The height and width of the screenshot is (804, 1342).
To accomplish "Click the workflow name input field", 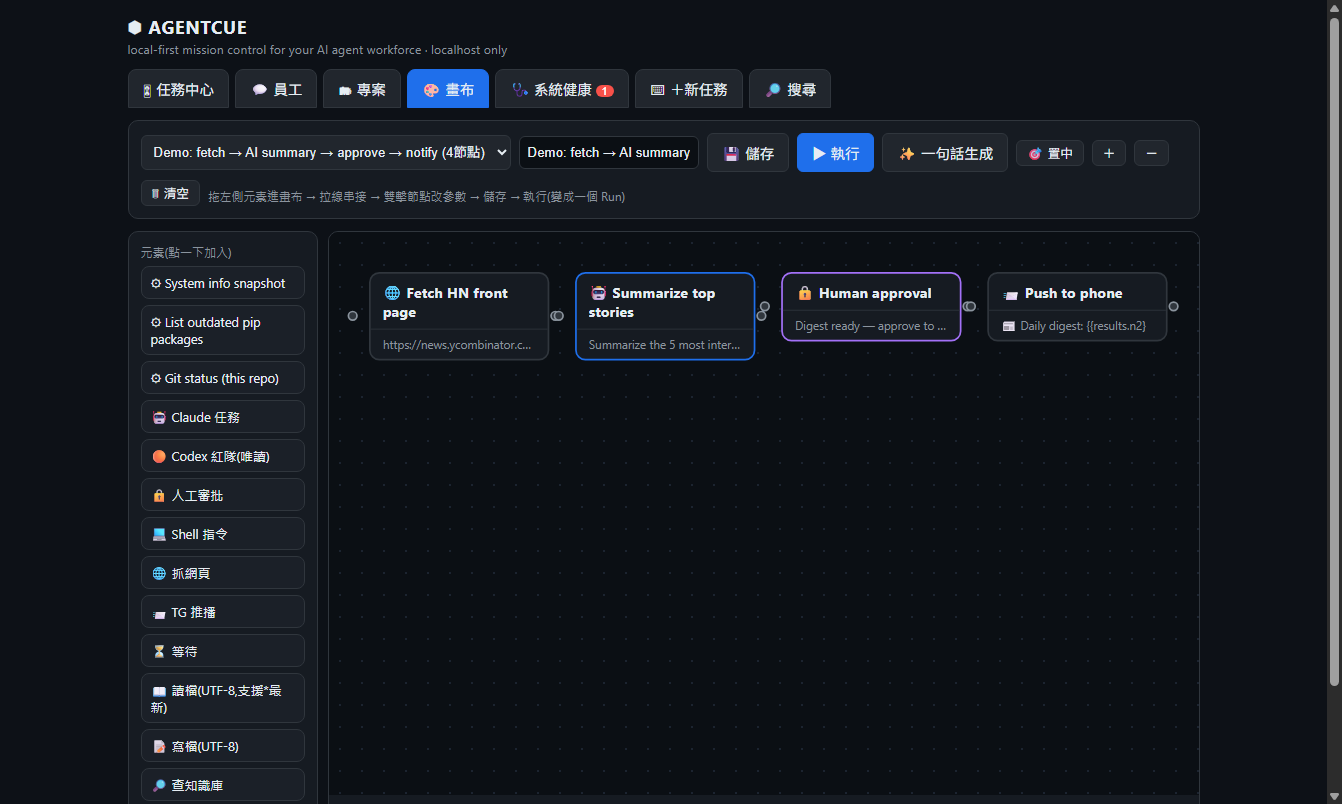I will tap(609, 153).
